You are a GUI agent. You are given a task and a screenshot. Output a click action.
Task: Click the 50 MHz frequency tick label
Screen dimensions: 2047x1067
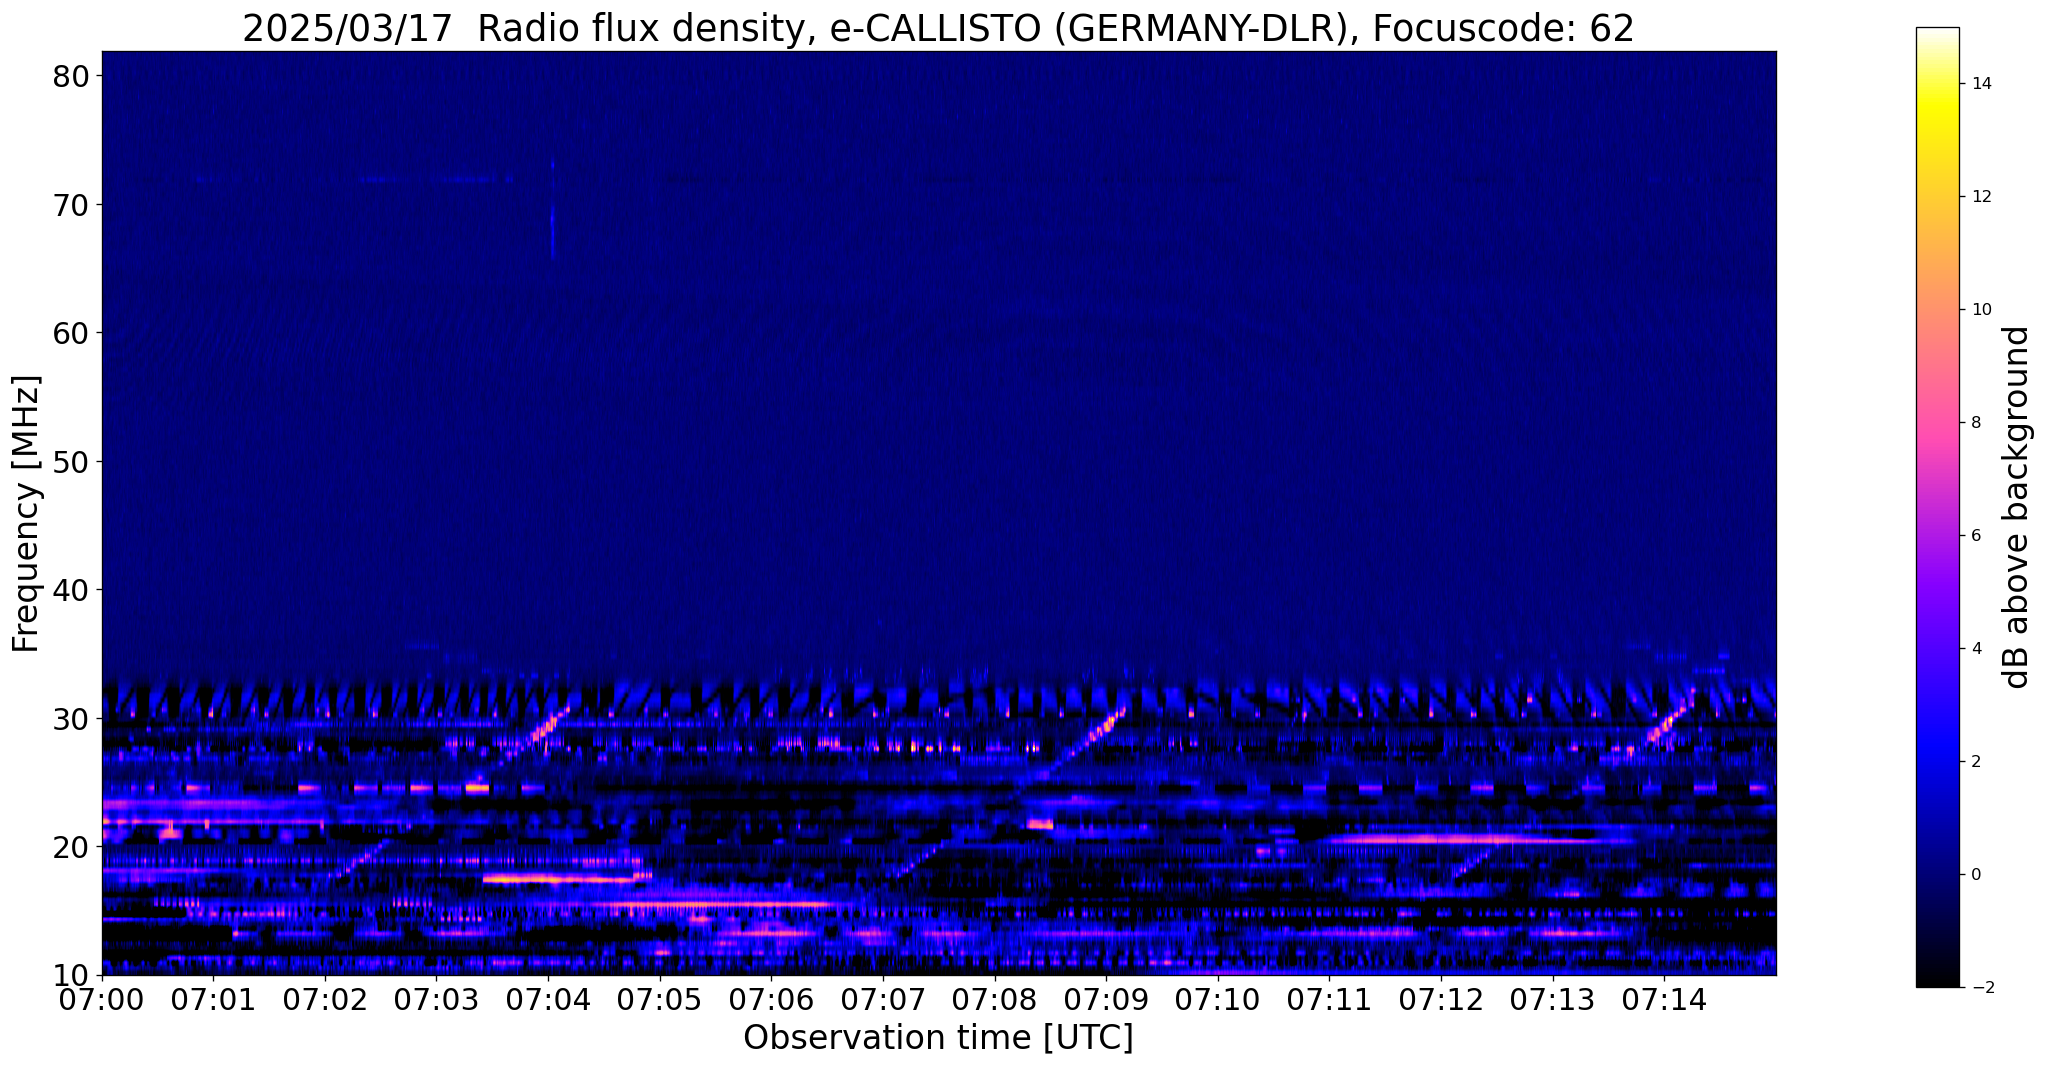coord(70,462)
